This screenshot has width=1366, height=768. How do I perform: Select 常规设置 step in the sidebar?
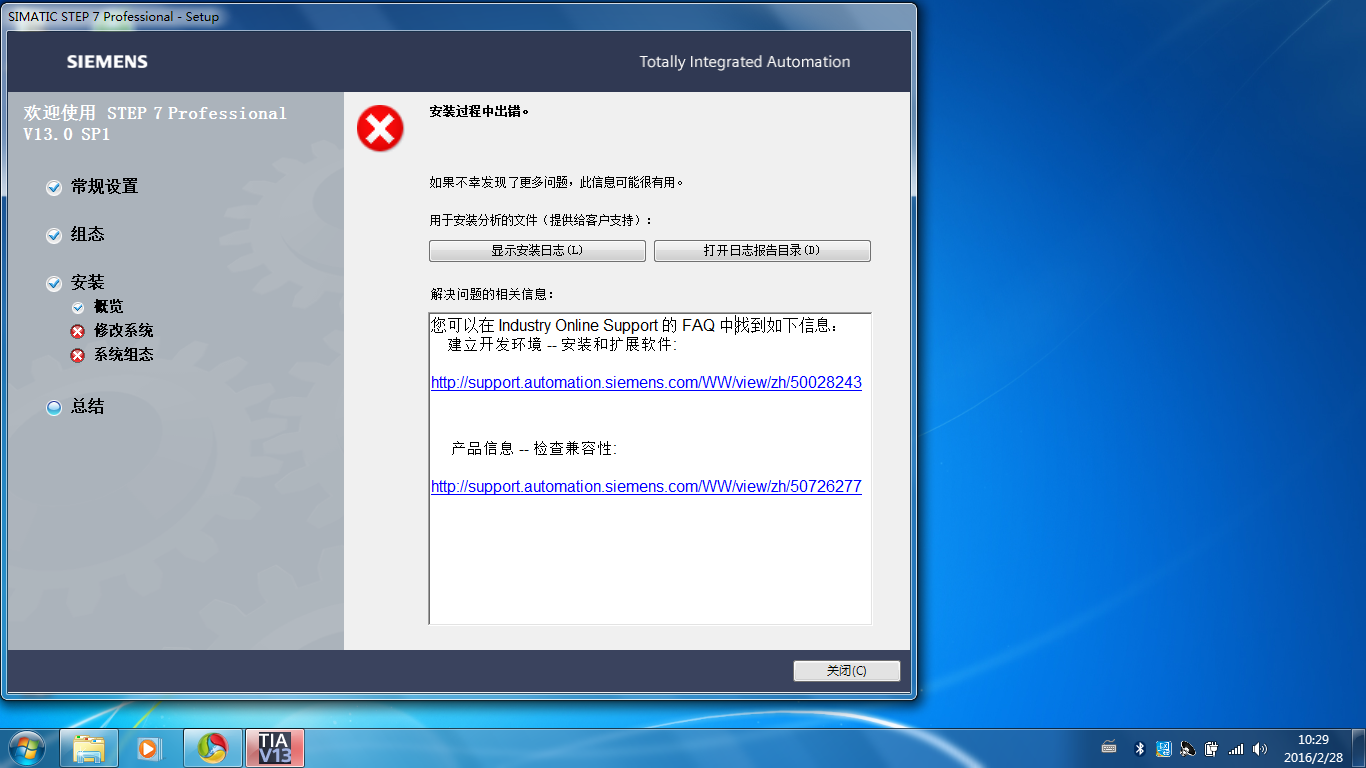[x=105, y=187]
